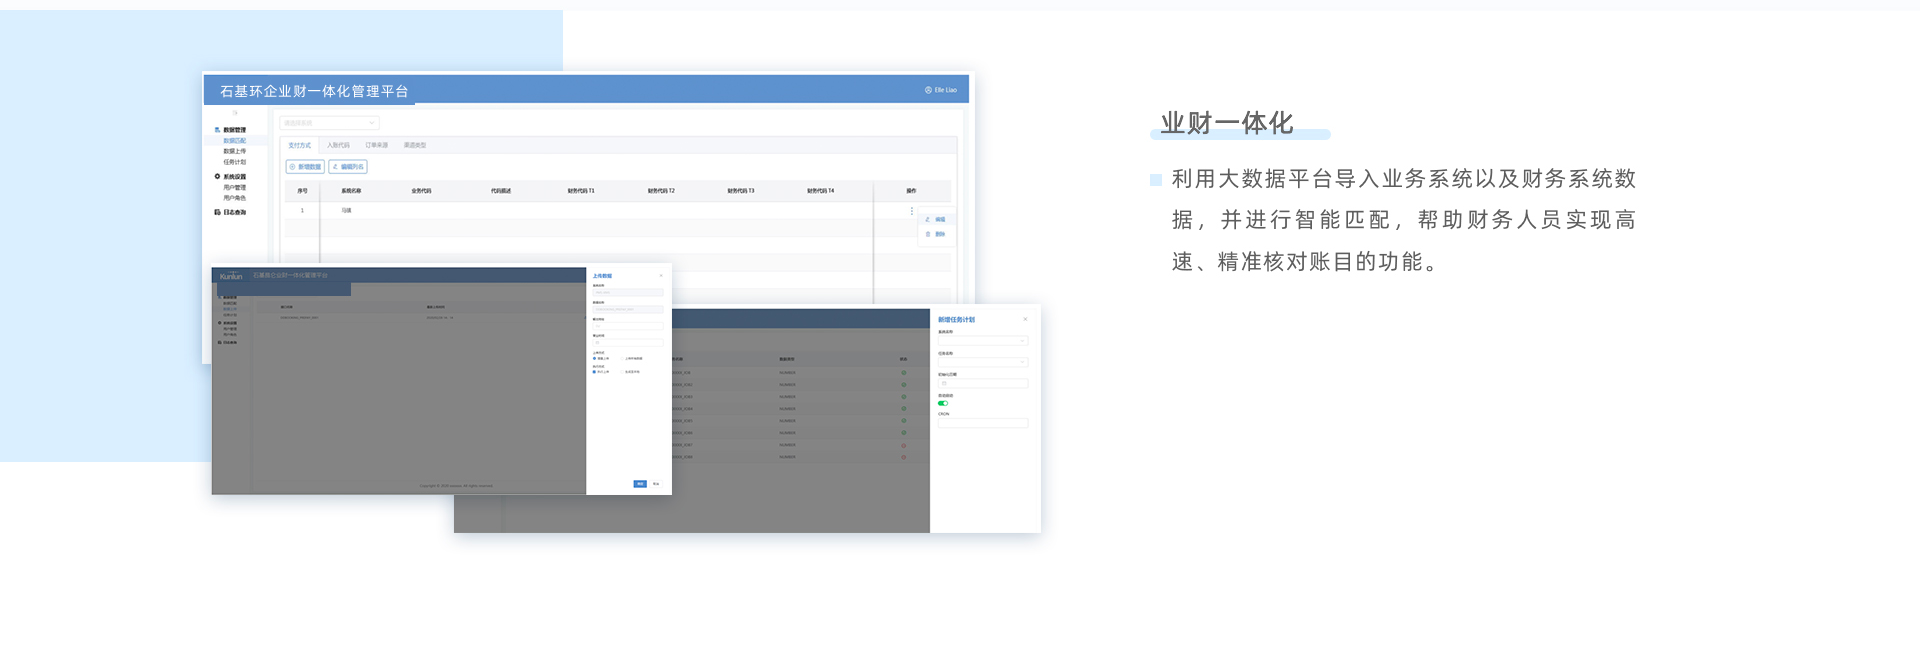This screenshot has width=1920, height=646.
Task: Toggle the green switch in 新增任务计划
Action: [x=942, y=403]
